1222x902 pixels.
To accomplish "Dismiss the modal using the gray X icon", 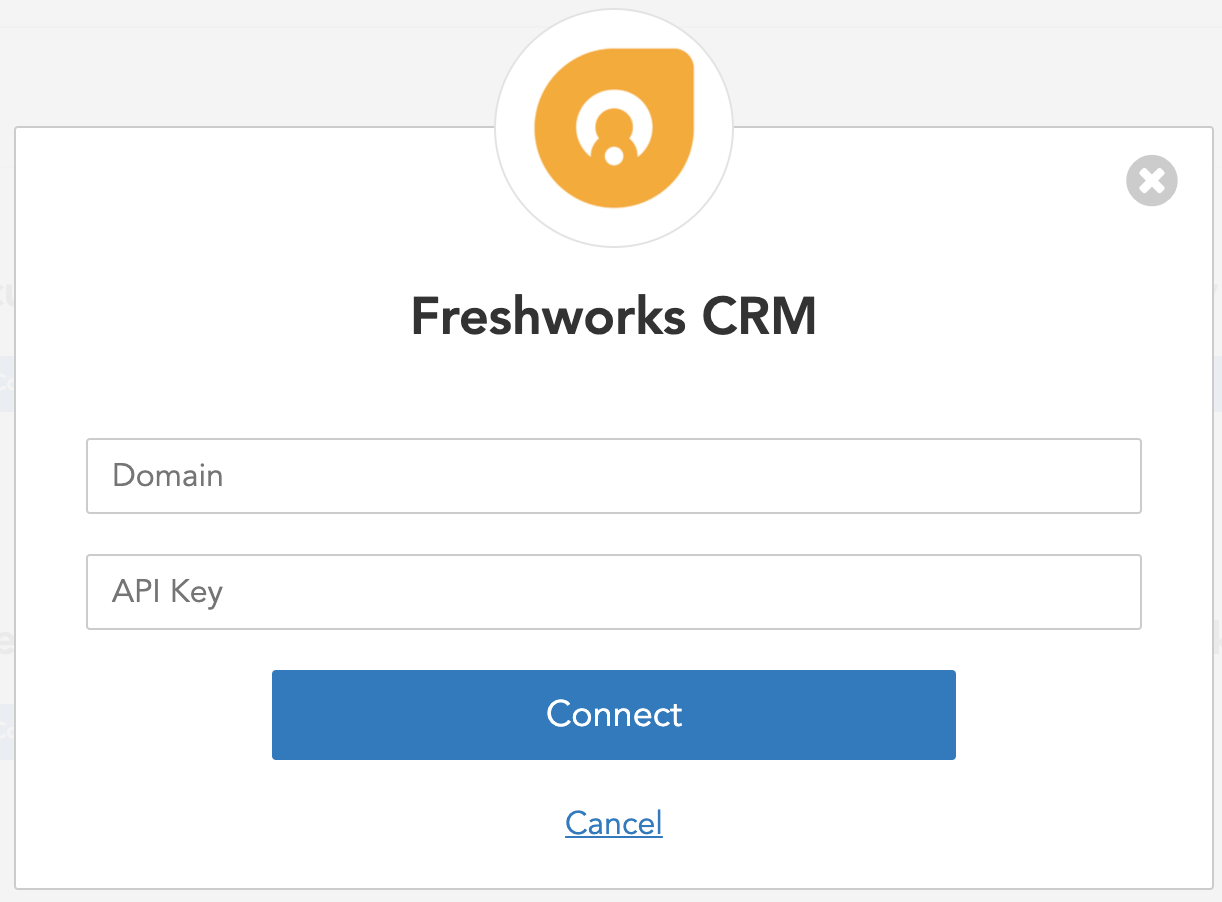I will click(1151, 181).
